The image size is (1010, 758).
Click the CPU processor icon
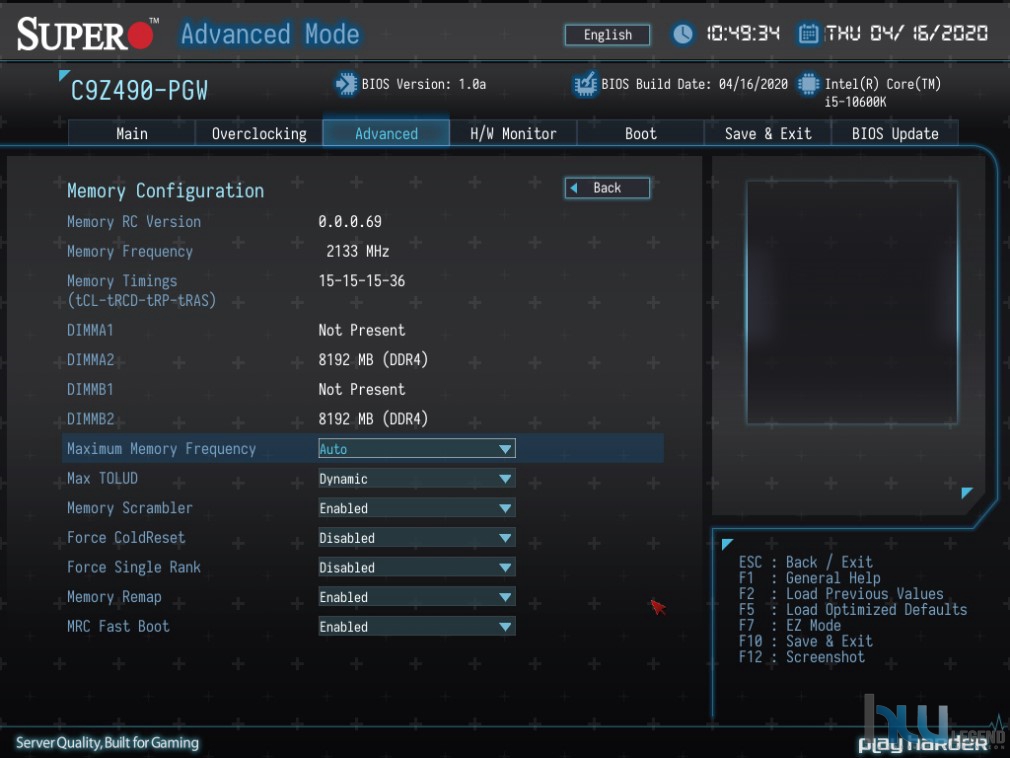pos(808,84)
